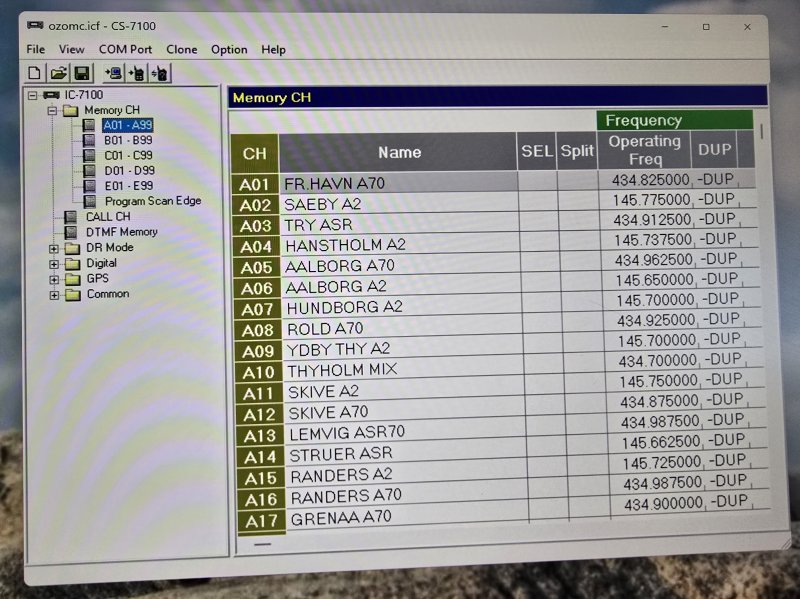
Task: Open the CALL CH tree entry
Action: tap(107, 216)
